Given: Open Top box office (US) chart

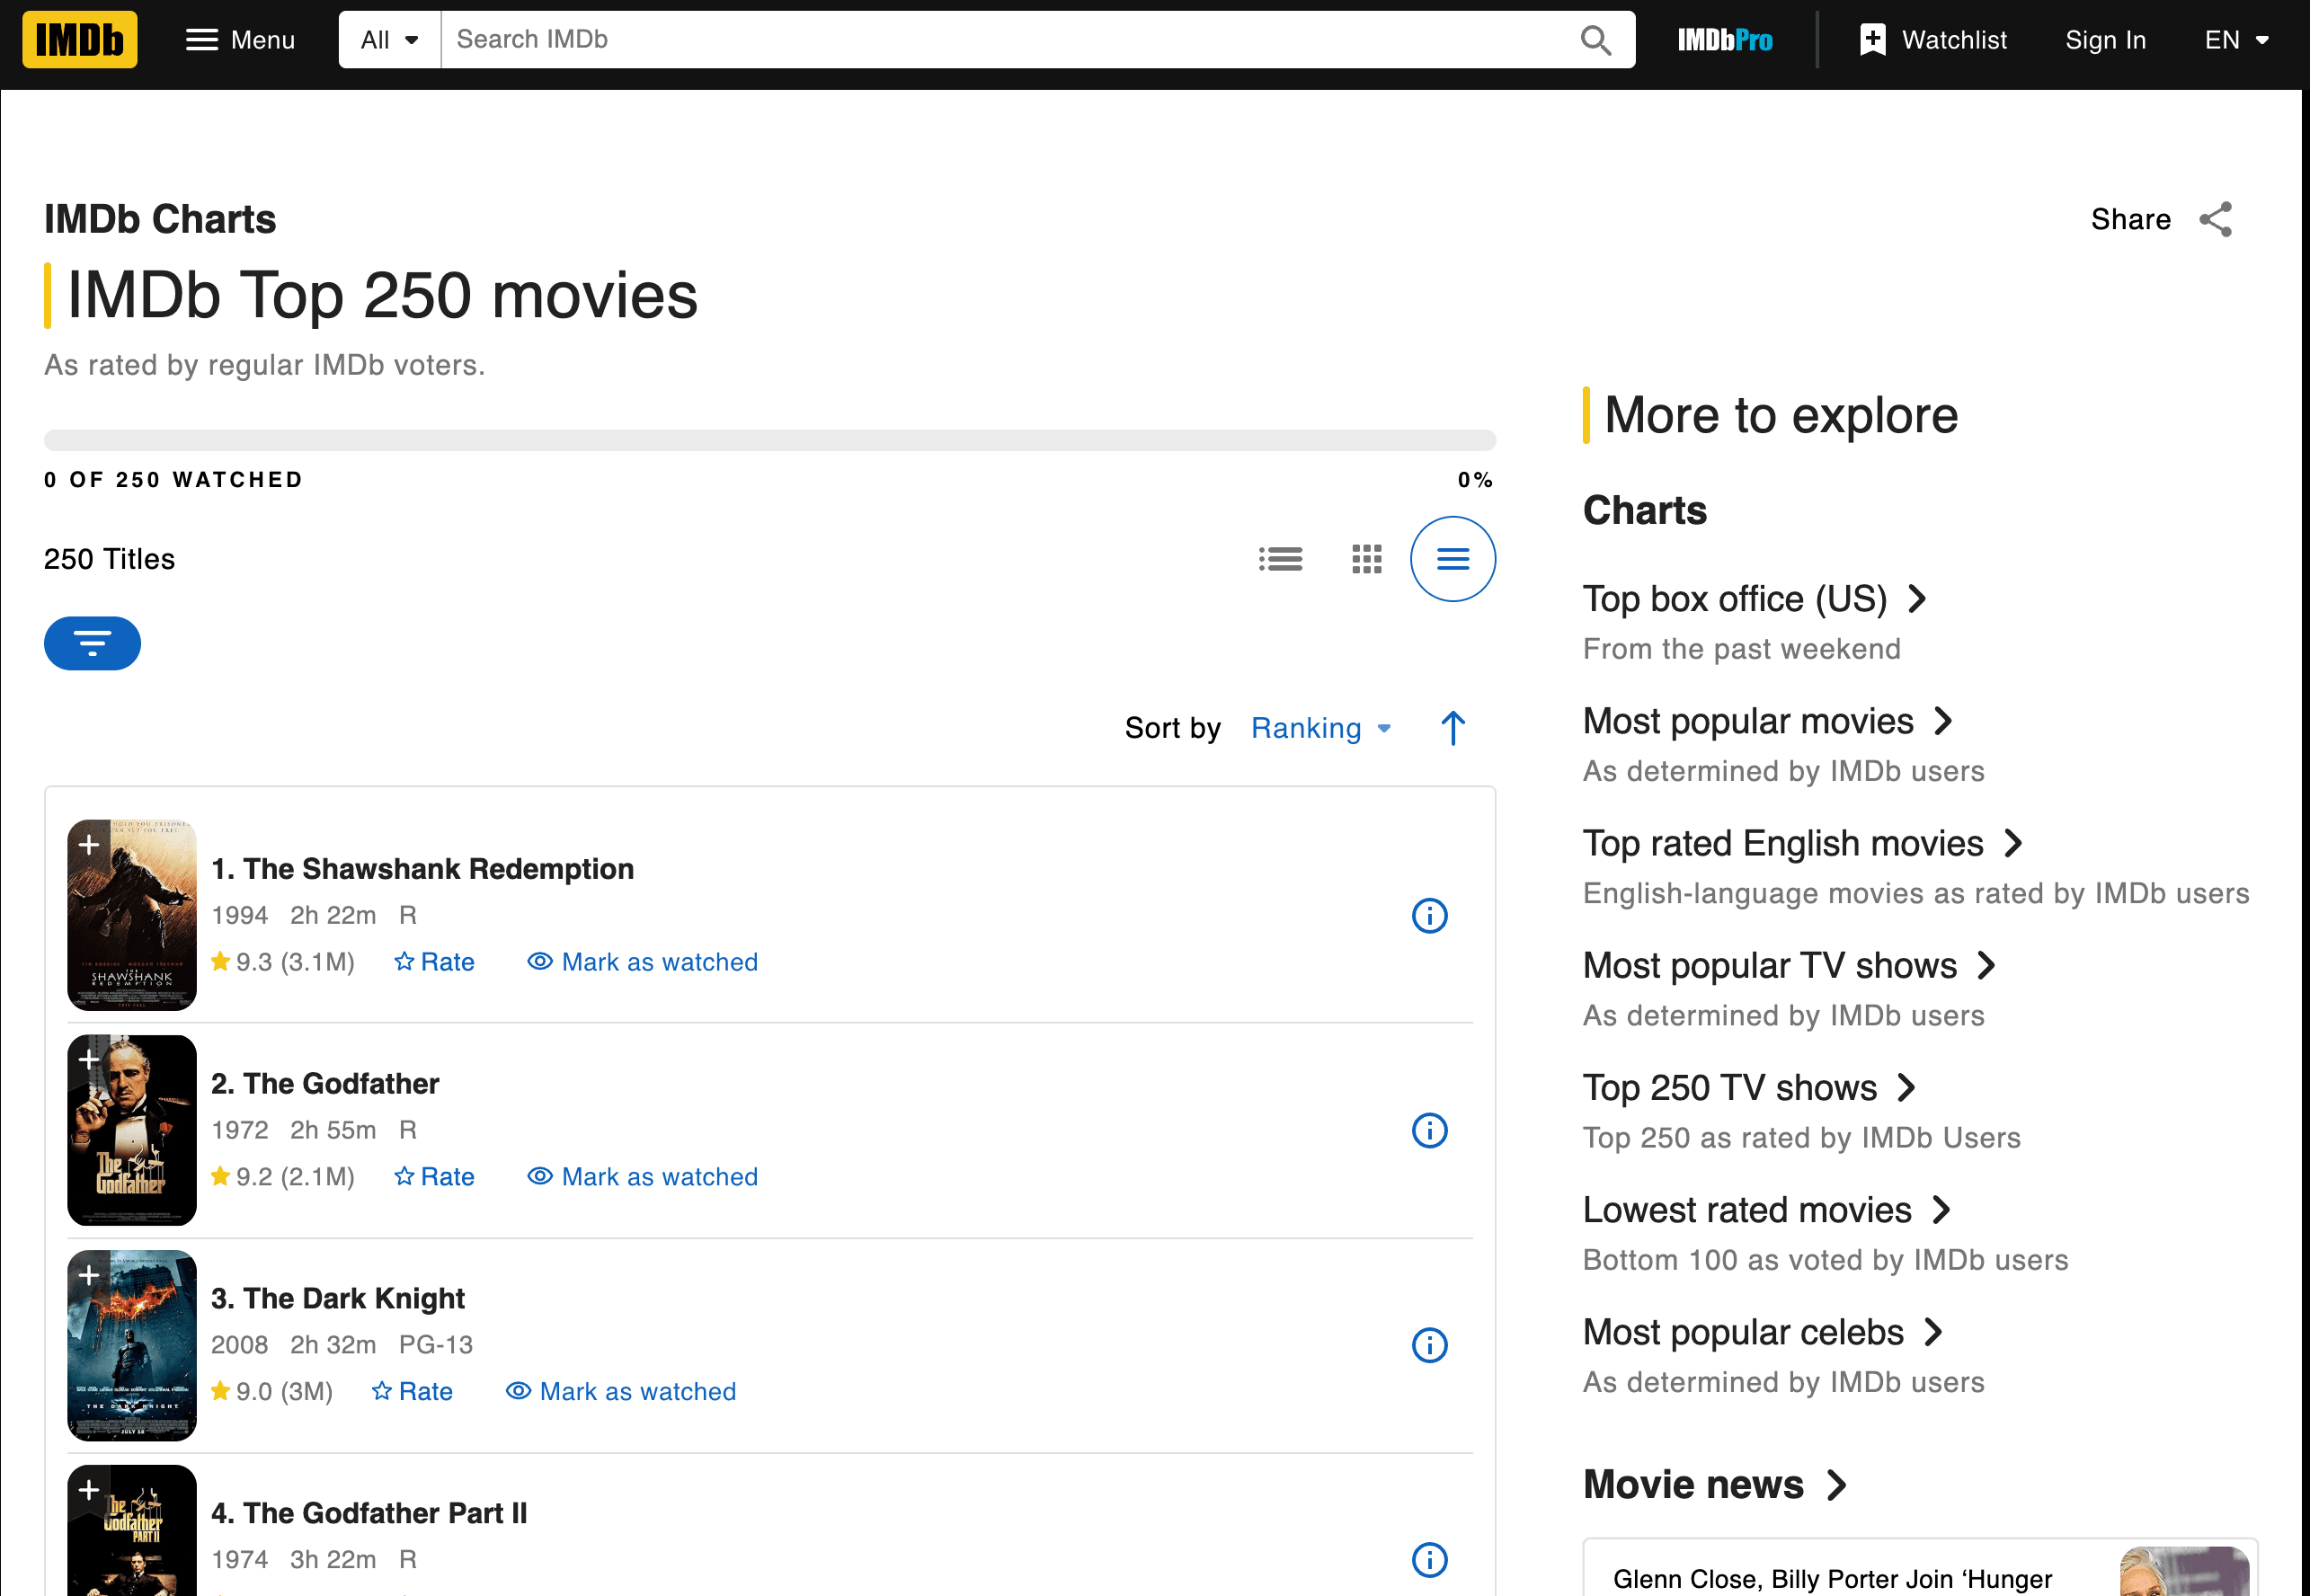Looking at the screenshot, I should (x=1755, y=599).
